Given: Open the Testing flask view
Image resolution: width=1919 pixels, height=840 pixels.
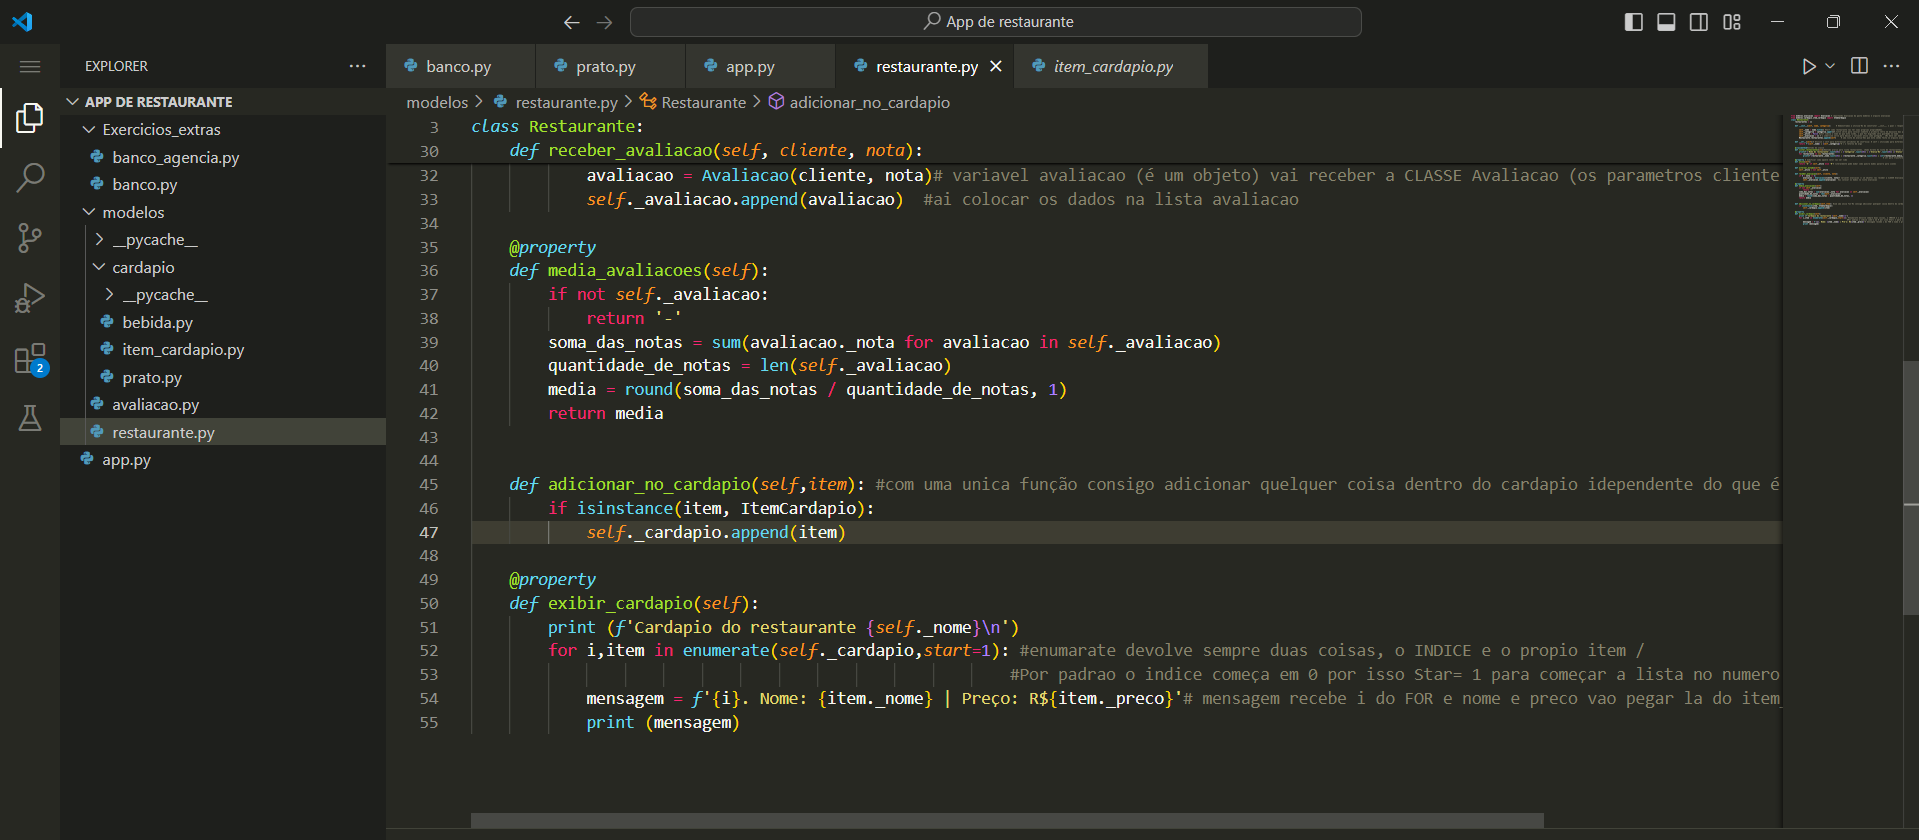Looking at the screenshot, I should (x=30, y=418).
